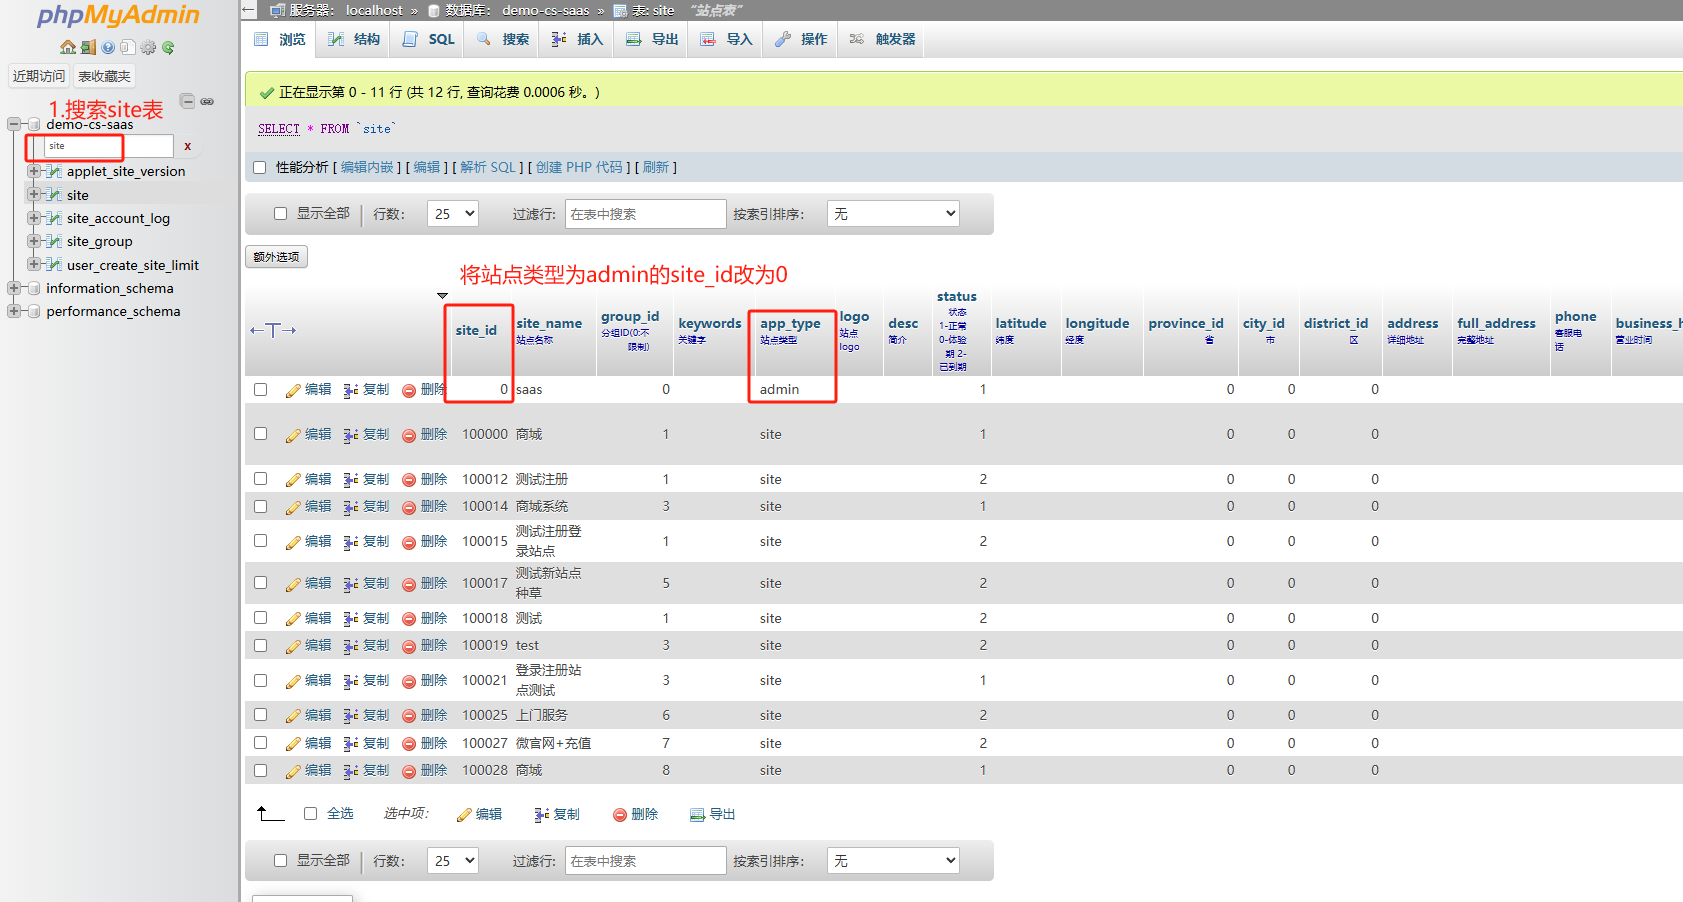Viewport: 1683px width, 902px height.
Task: Open the top 行数 row count dropdown
Action: pos(453,214)
